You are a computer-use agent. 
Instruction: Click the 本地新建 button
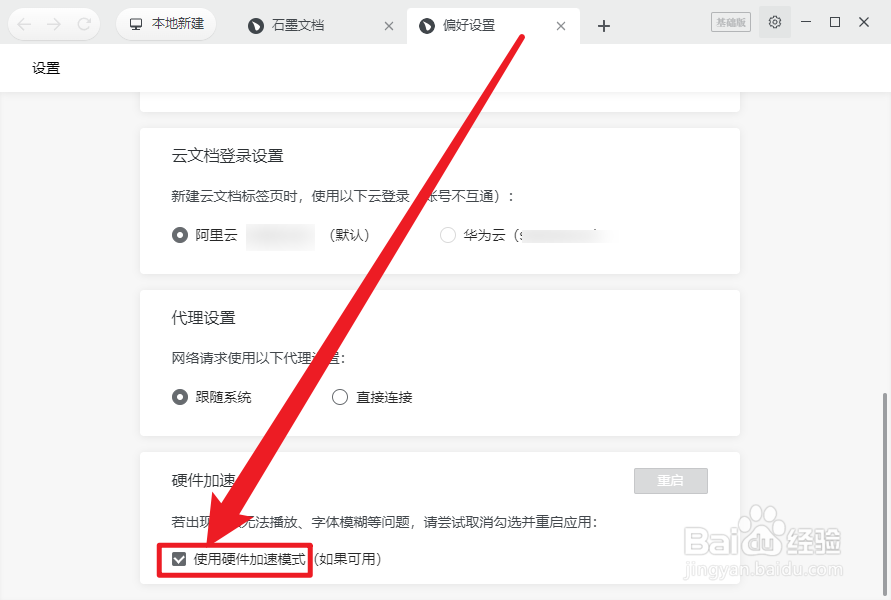coord(166,24)
